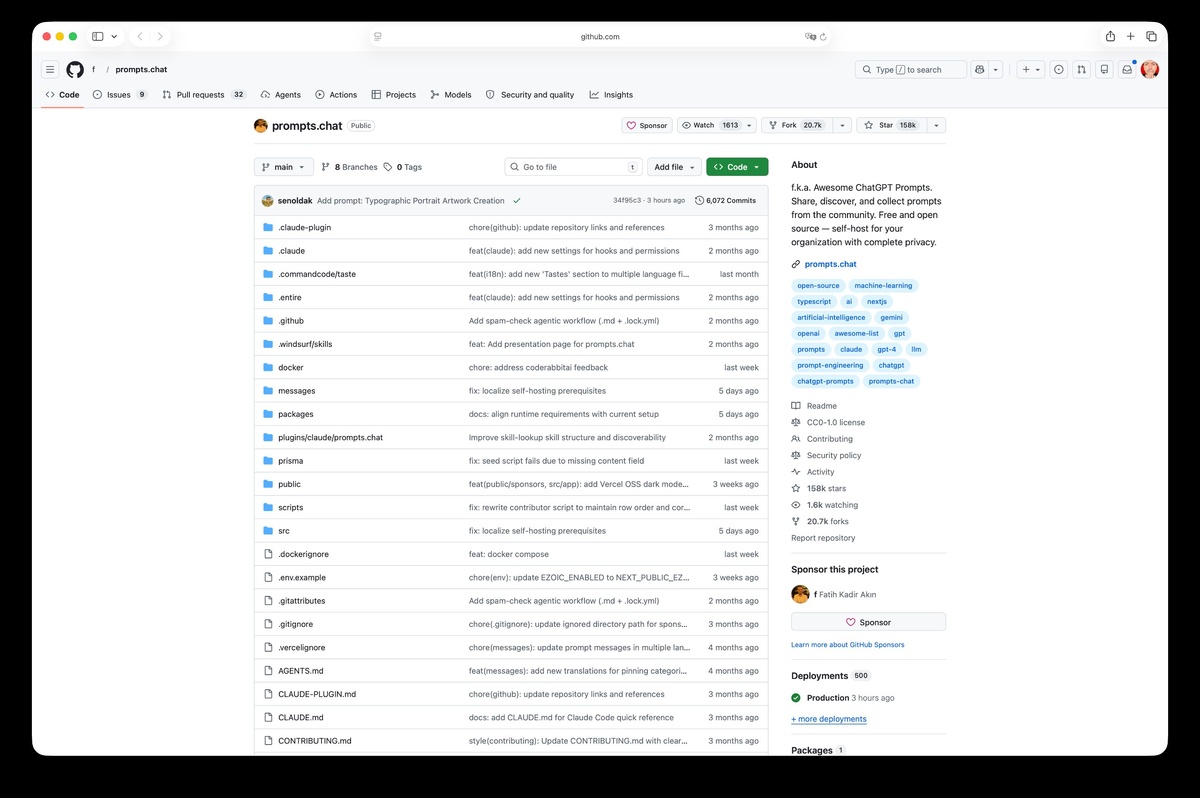Screen dimensions: 1200x798
Task: Star the prompts.chat repository
Action: point(890,125)
